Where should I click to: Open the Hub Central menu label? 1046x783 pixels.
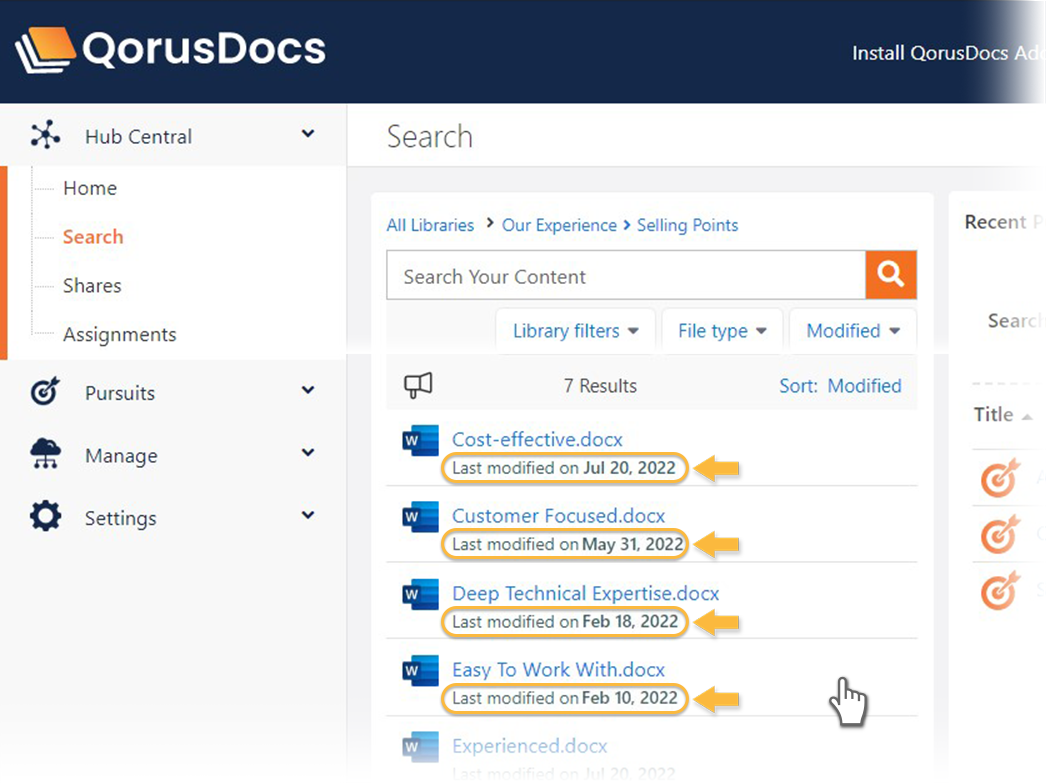138,137
